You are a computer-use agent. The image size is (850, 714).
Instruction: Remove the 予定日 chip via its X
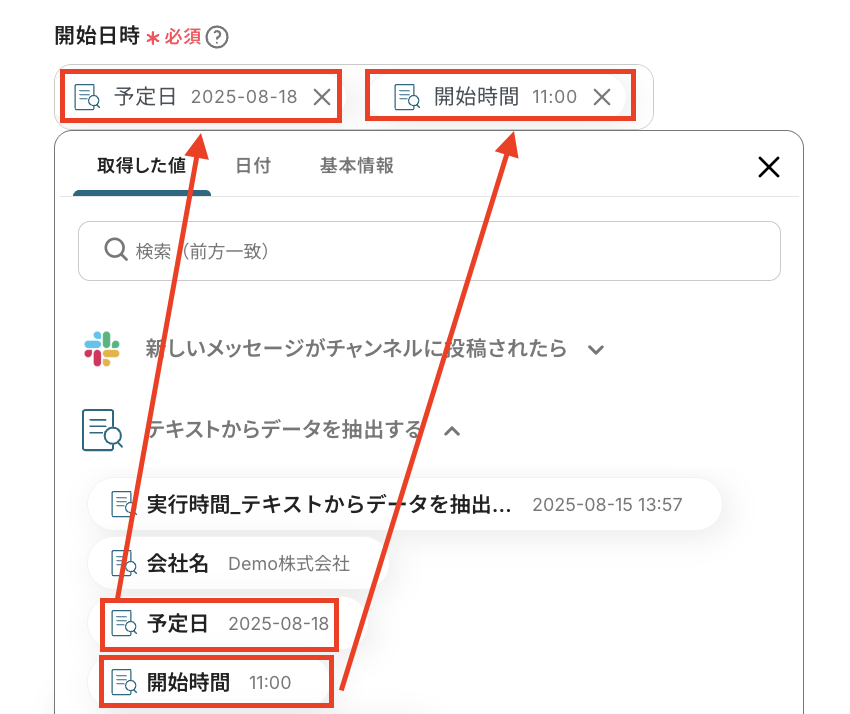[x=322, y=97]
